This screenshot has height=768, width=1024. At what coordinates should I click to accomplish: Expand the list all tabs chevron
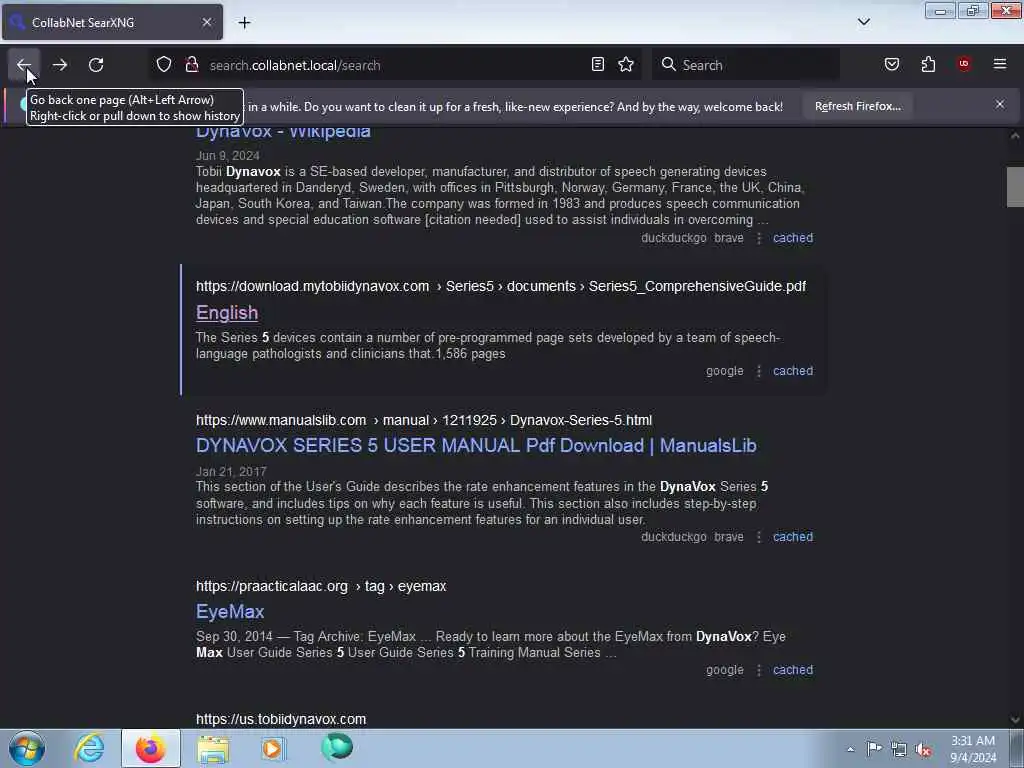863,22
